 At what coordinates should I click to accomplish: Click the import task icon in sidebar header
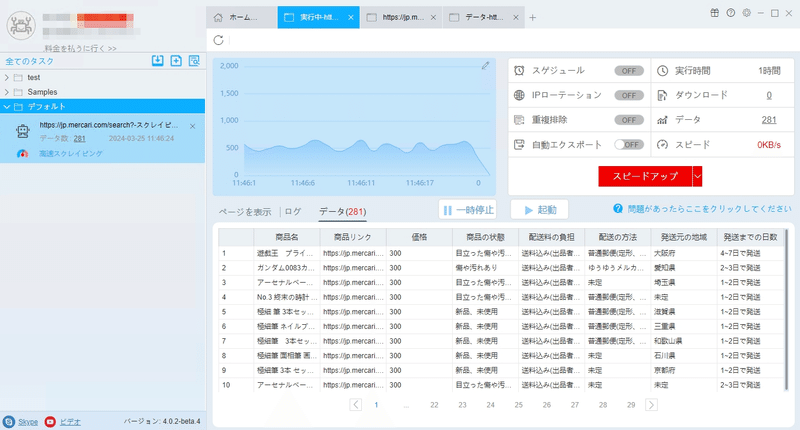point(158,61)
